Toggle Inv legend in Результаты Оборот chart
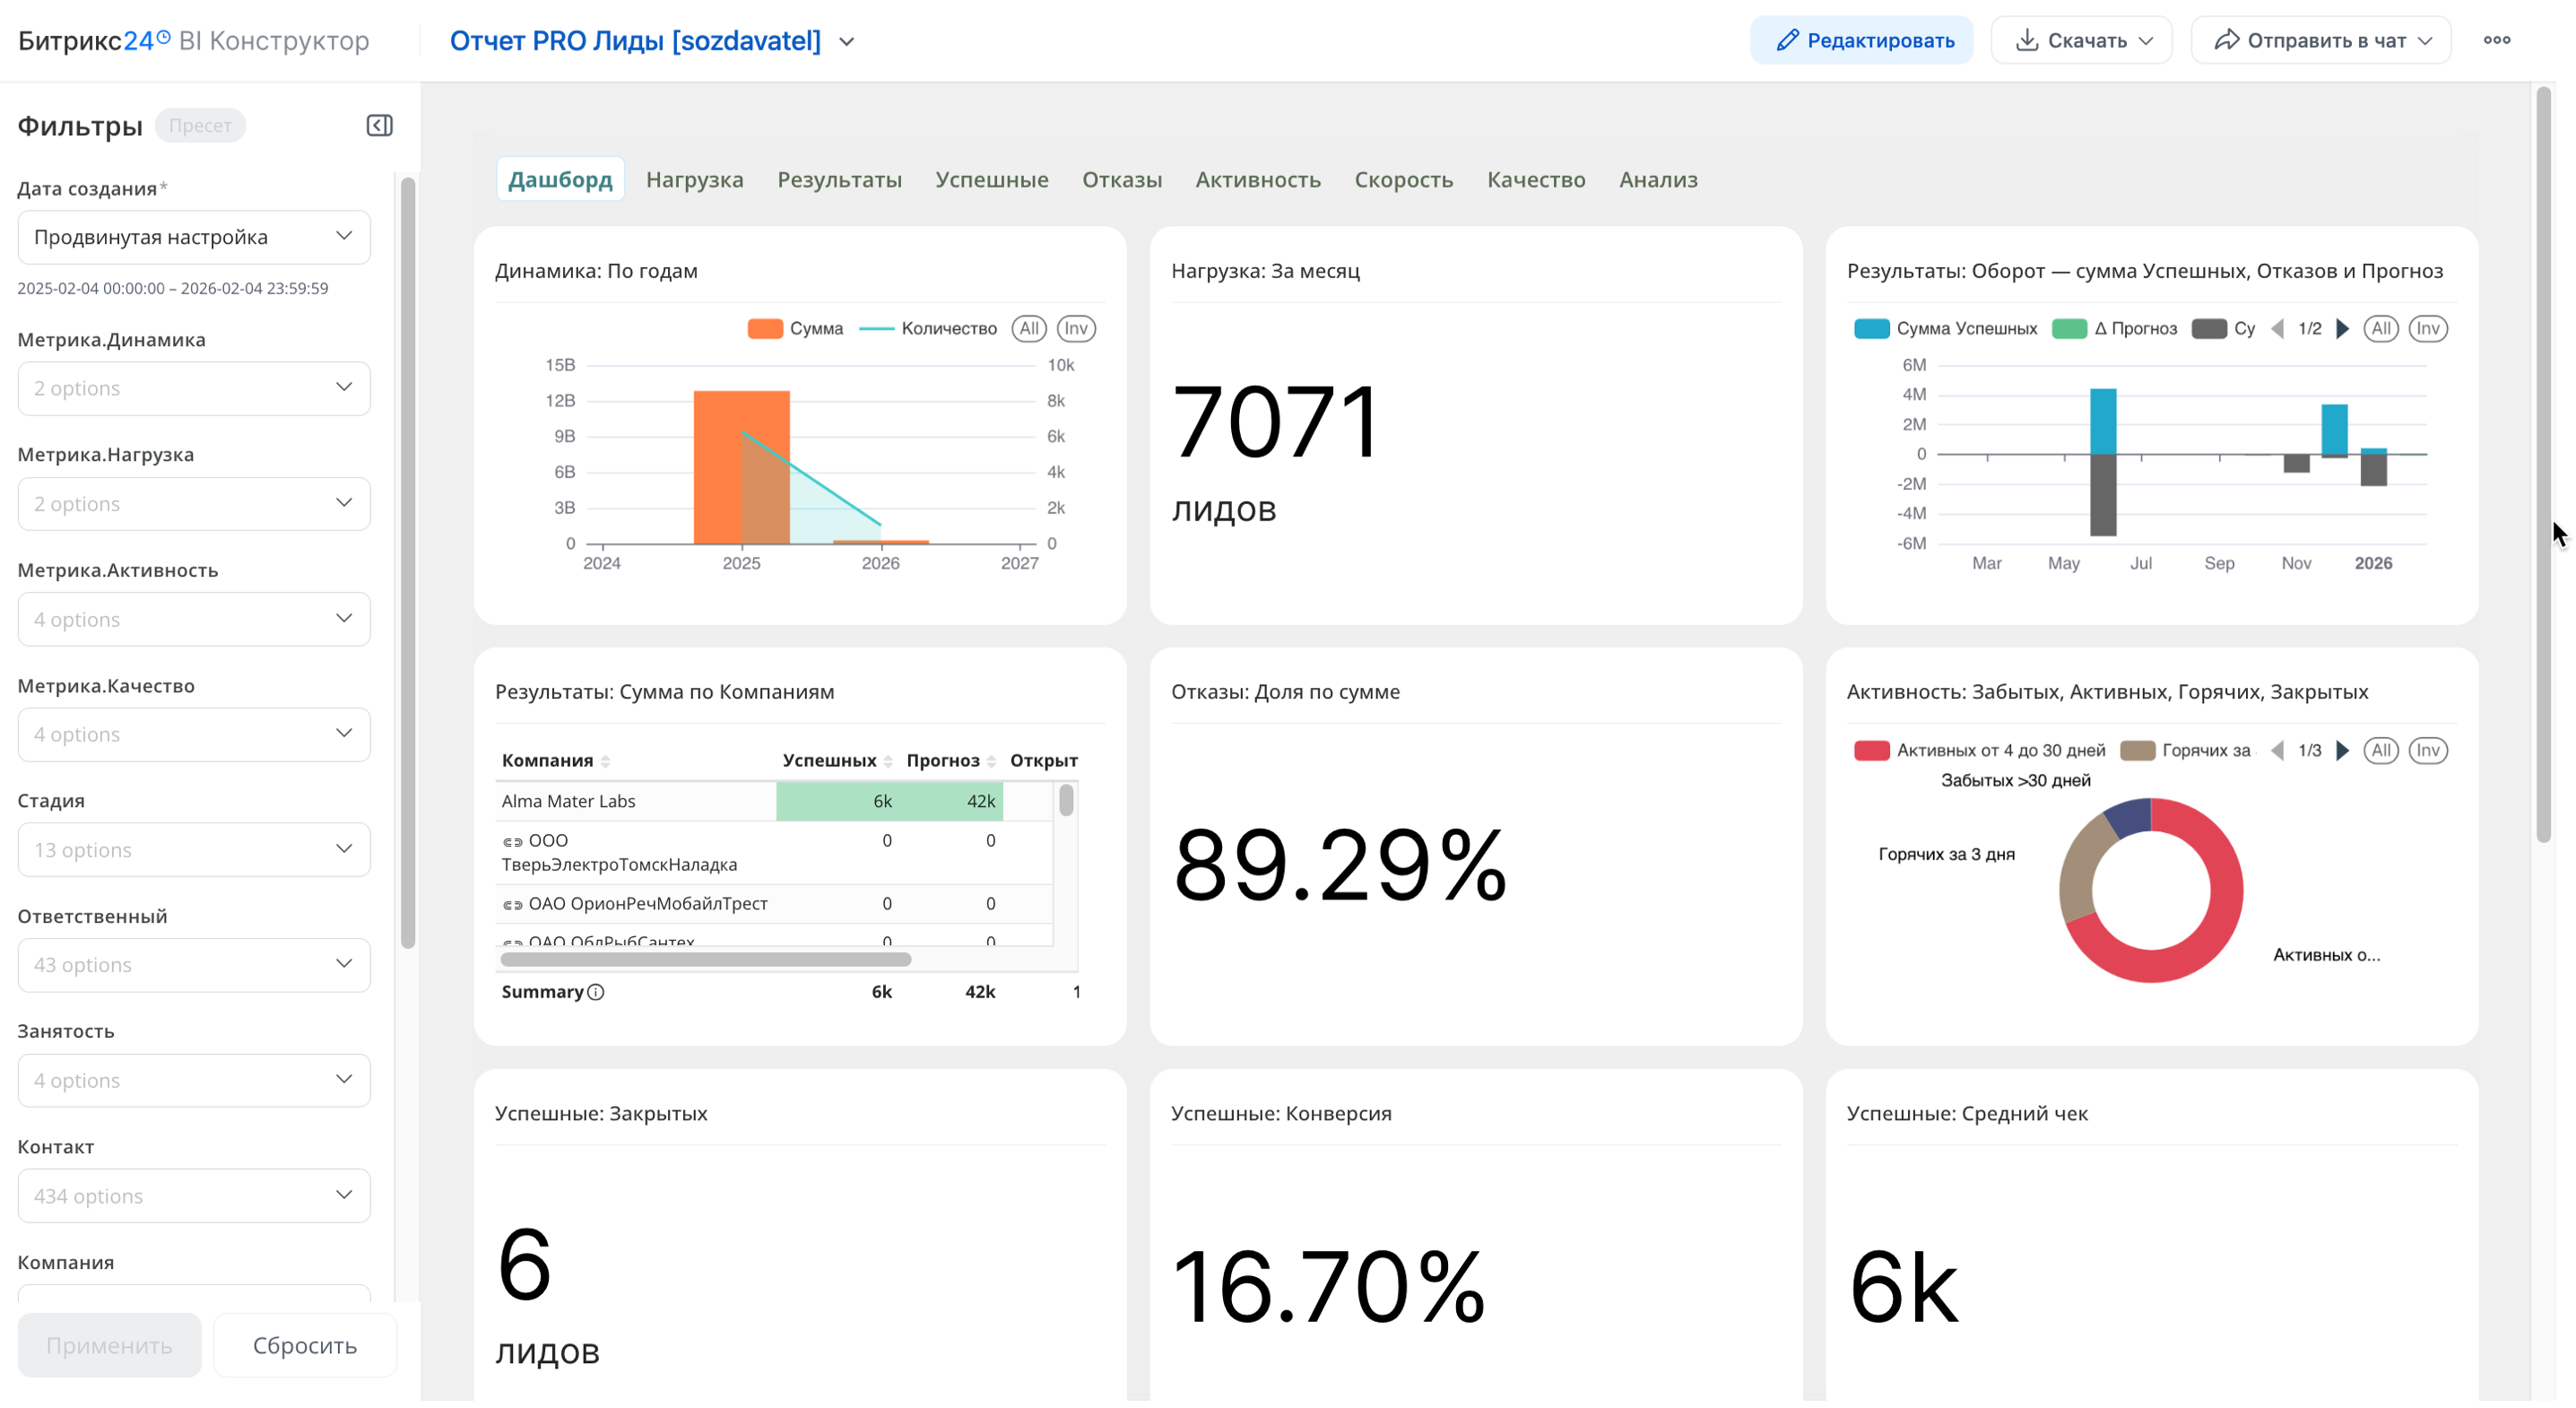2576x1408 pixels. [2427, 329]
